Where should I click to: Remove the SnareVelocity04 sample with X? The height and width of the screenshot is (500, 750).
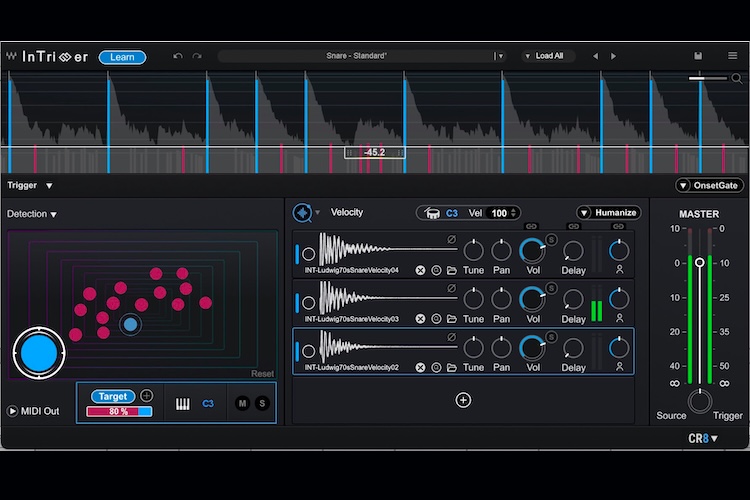[420, 270]
